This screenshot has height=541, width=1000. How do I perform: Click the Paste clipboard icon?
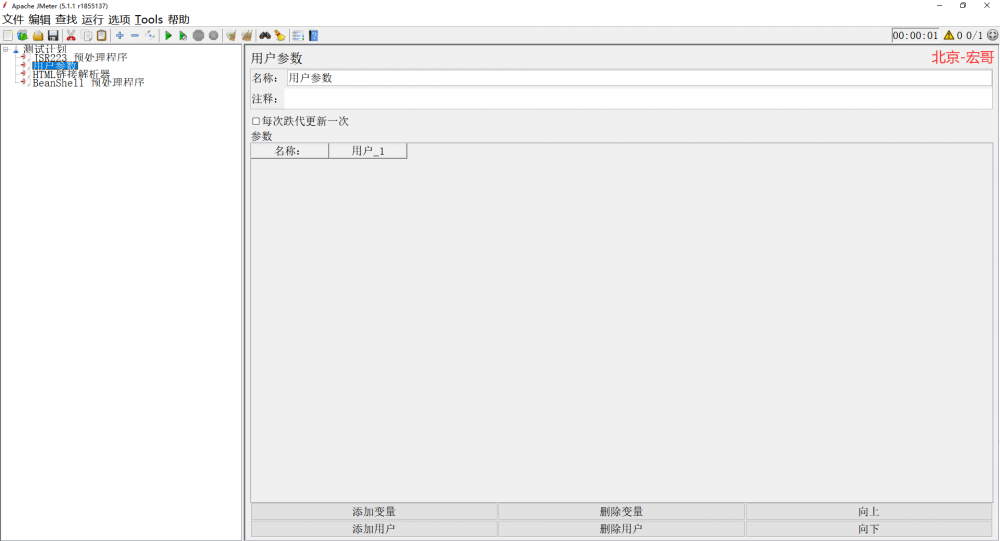pos(101,36)
